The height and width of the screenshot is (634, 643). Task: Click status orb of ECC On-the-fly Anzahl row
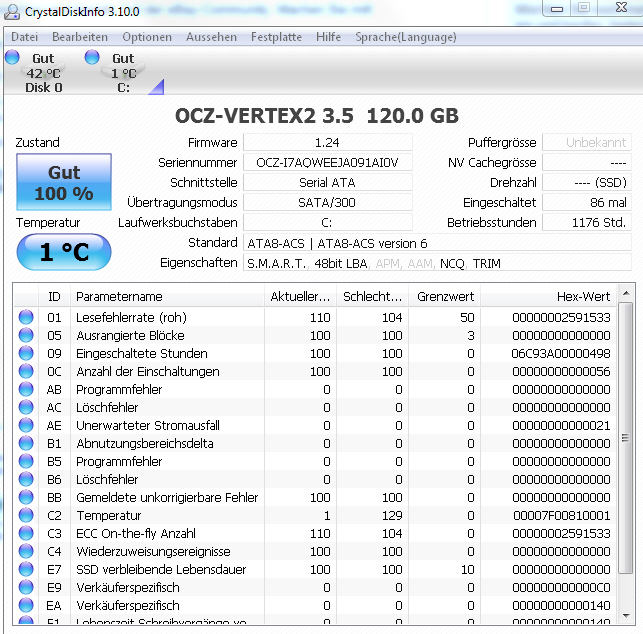pos(26,533)
